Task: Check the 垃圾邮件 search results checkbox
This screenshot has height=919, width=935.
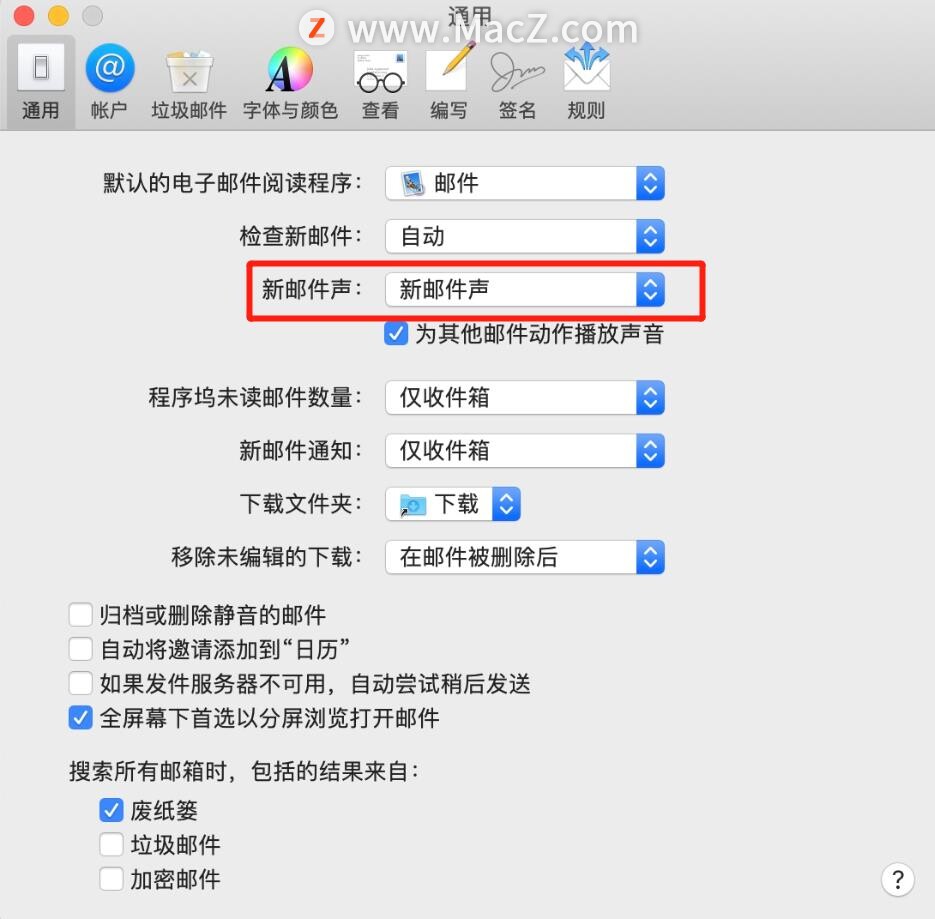Action: [x=112, y=844]
